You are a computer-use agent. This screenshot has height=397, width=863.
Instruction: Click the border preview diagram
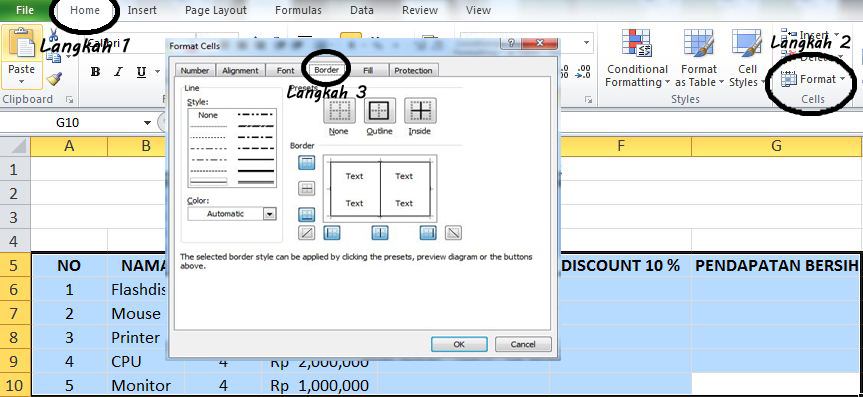[380, 189]
